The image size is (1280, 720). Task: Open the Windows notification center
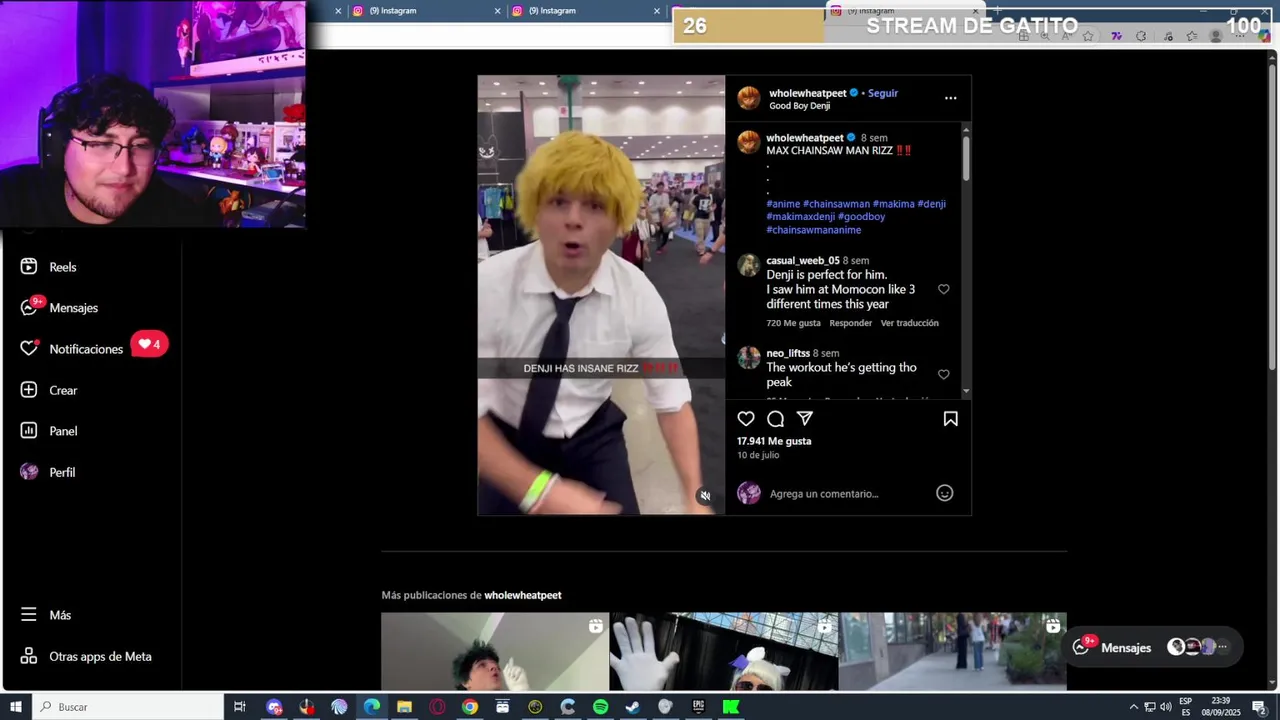(x=1260, y=707)
